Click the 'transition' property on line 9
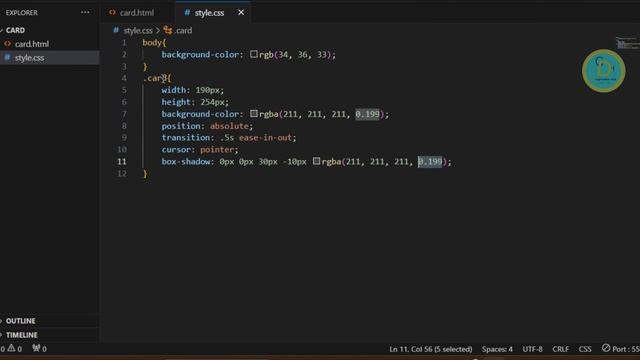This screenshot has width=640, height=360. pyautogui.click(x=186, y=138)
